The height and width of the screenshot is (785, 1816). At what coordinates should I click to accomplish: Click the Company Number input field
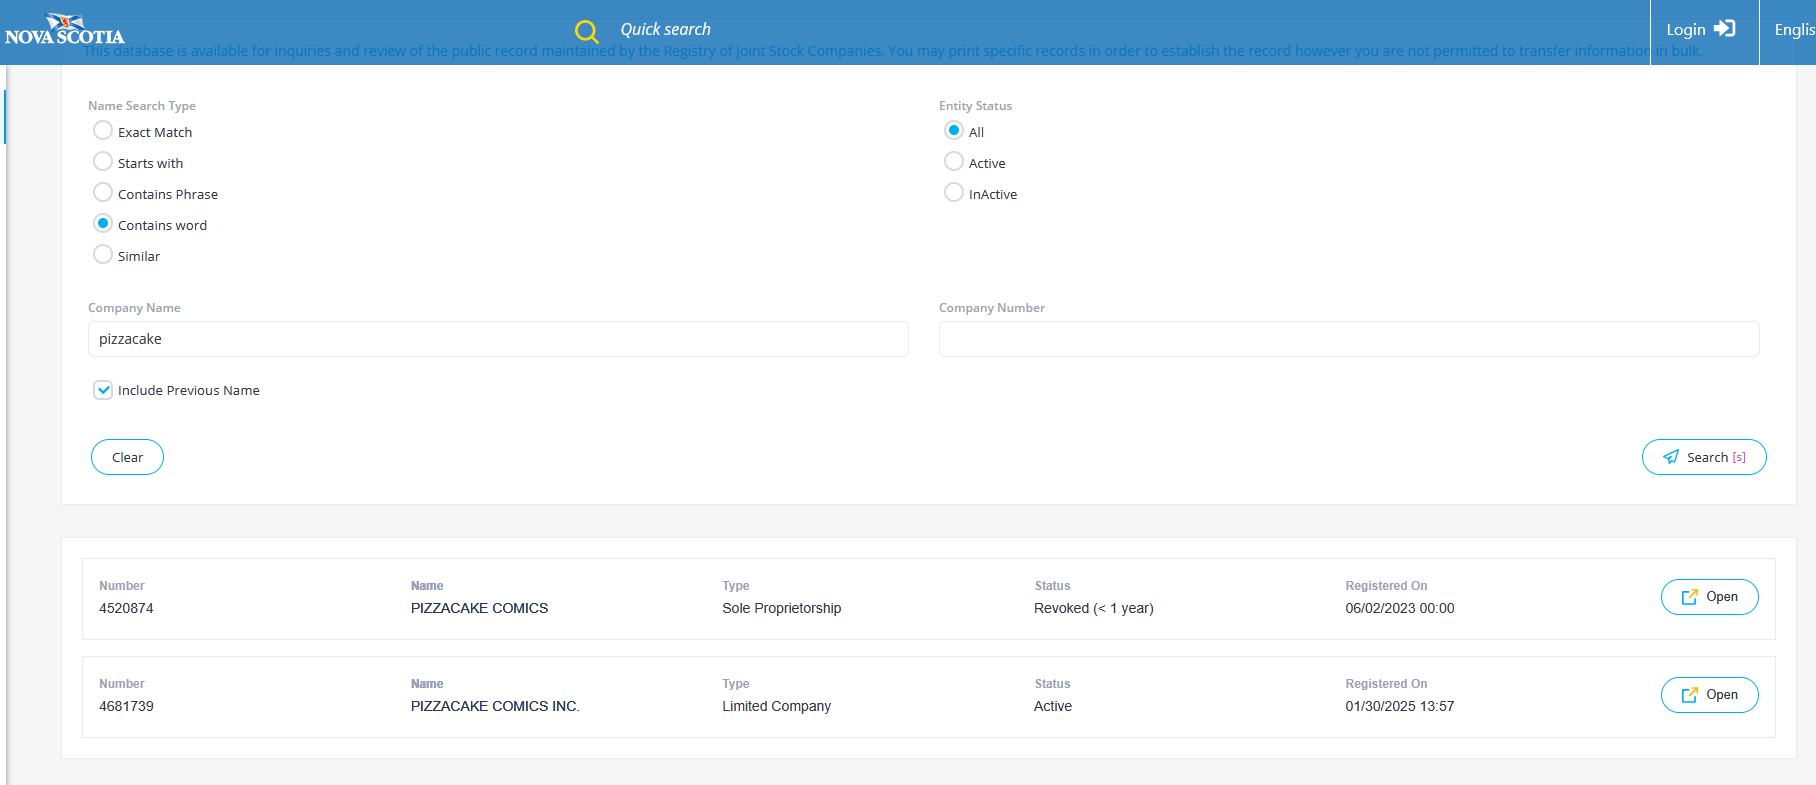[x=1349, y=339]
